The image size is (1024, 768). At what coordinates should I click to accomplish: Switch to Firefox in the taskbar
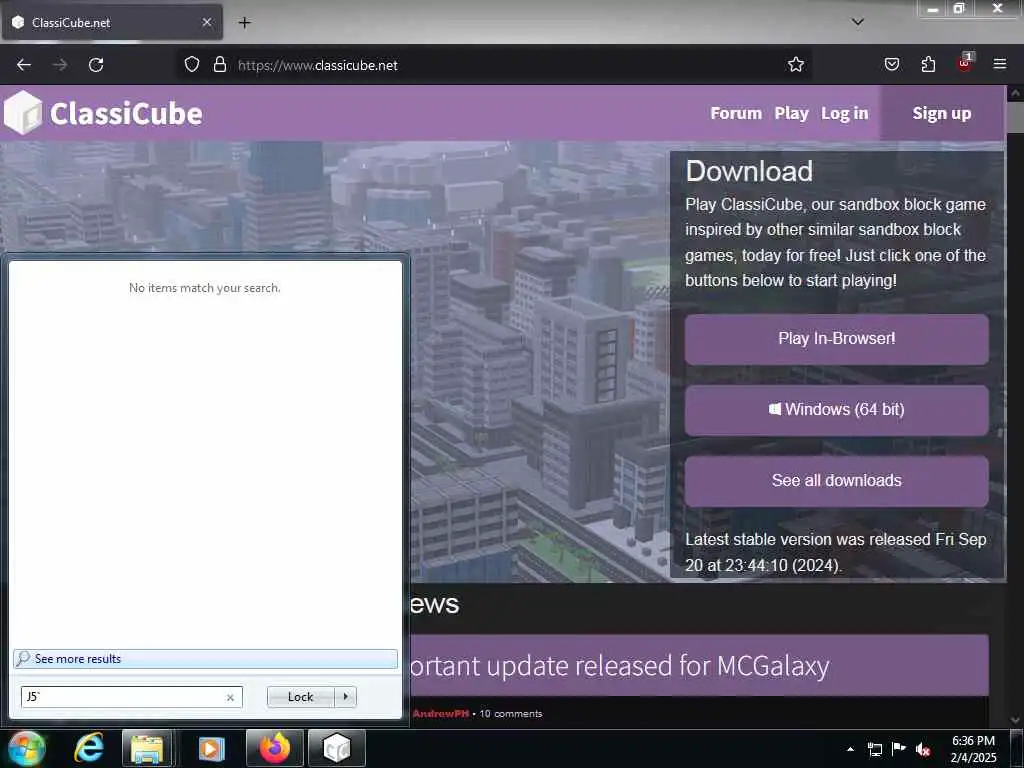pos(274,748)
